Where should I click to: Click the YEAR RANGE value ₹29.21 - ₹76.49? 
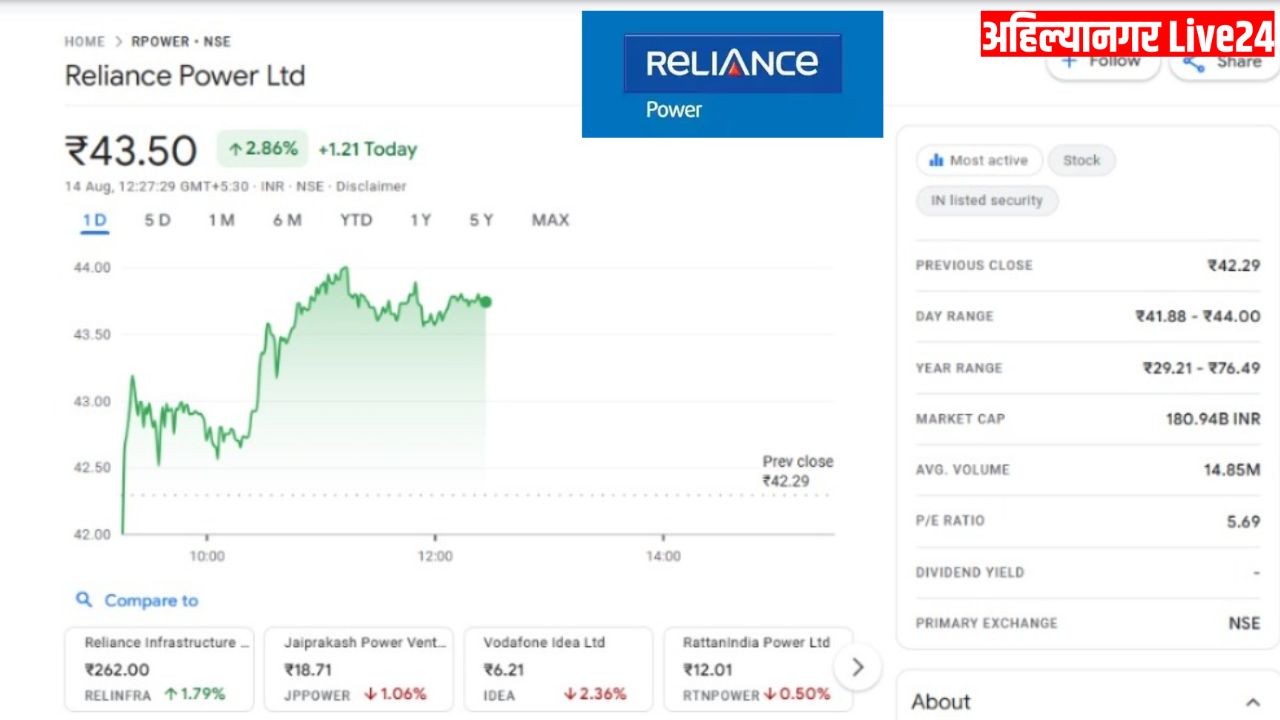click(x=1202, y=368)
